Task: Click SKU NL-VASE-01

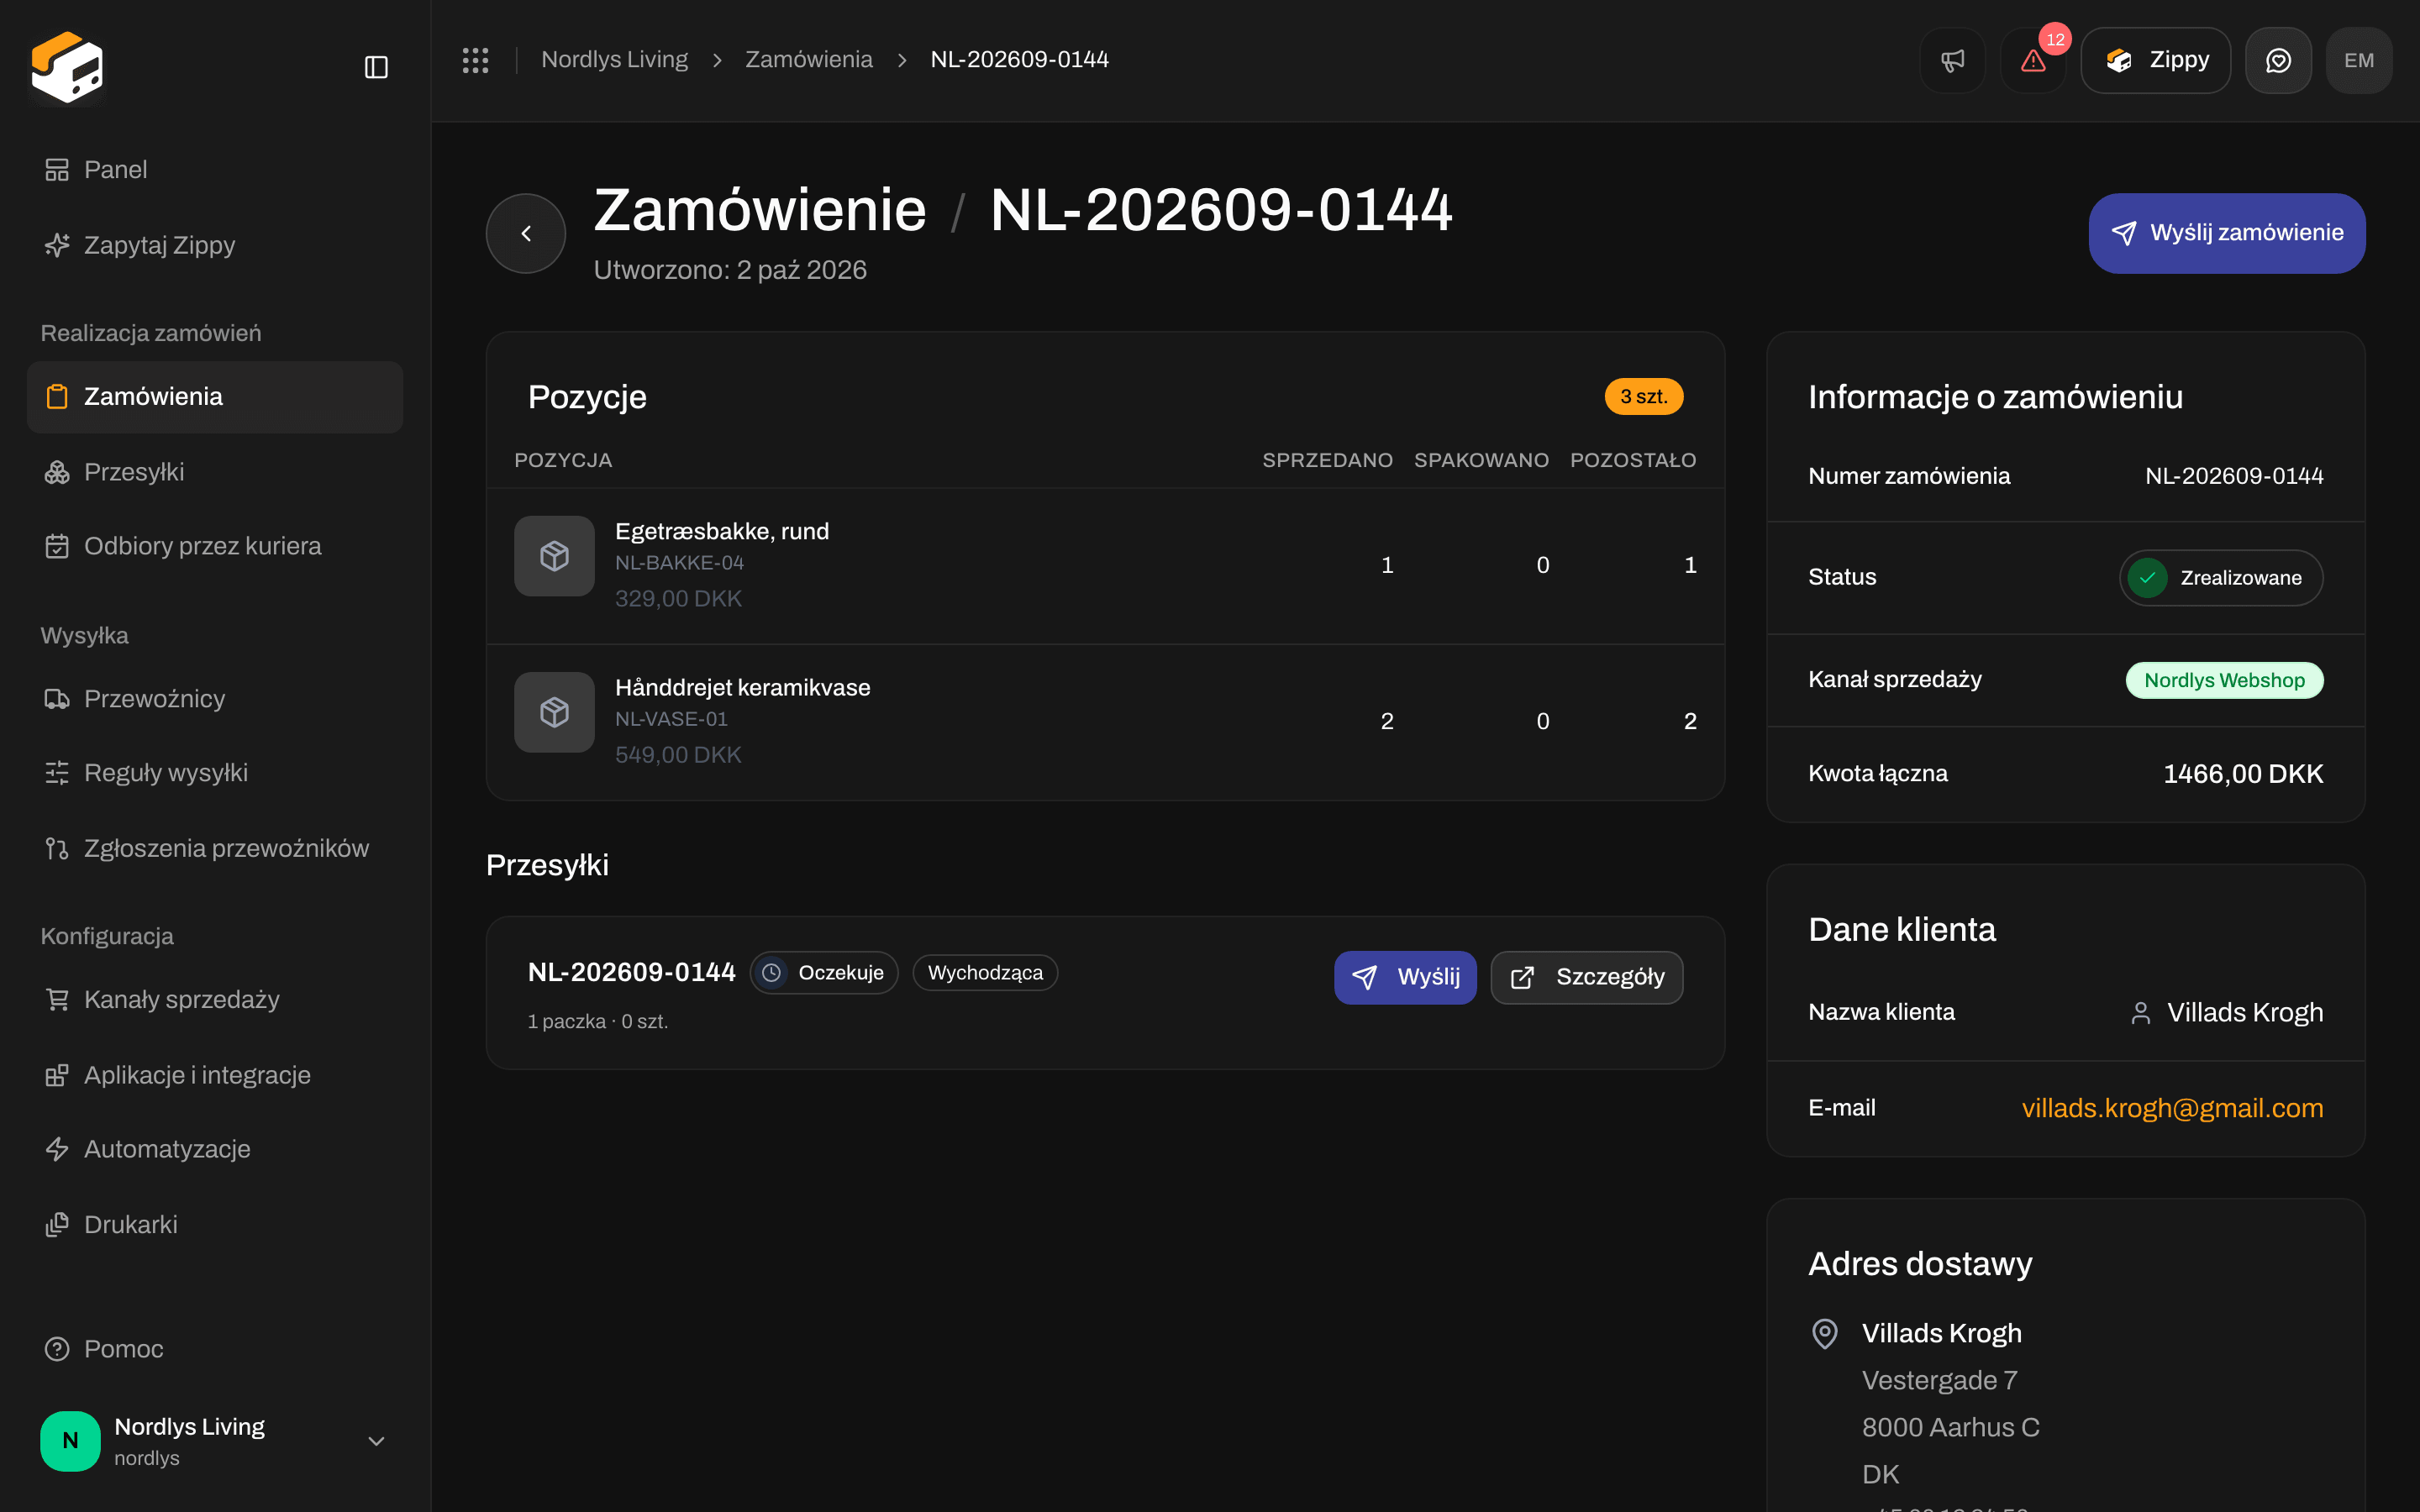Action: [671, 719]
